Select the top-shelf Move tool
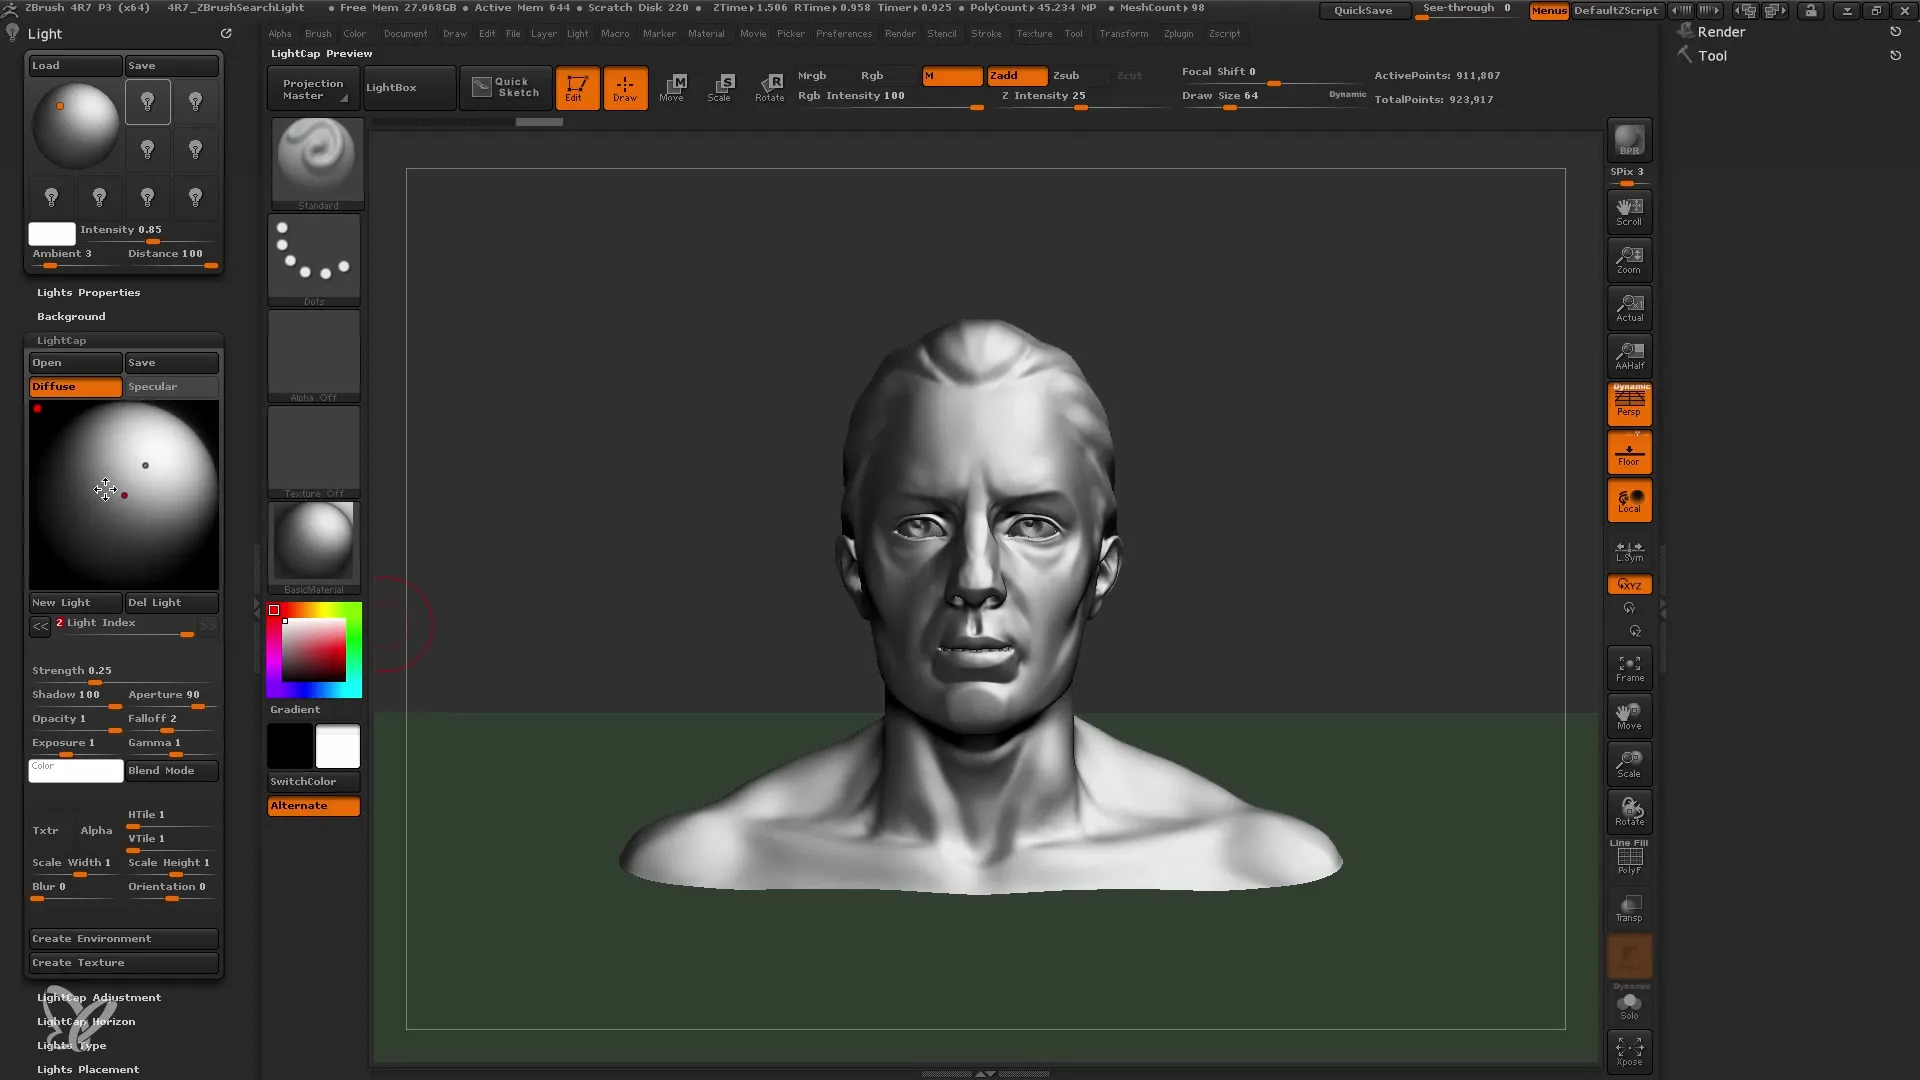Image resolution: width=1920 pixels, height=1080 pixels. pyautogui.click(x=673, y=88)
